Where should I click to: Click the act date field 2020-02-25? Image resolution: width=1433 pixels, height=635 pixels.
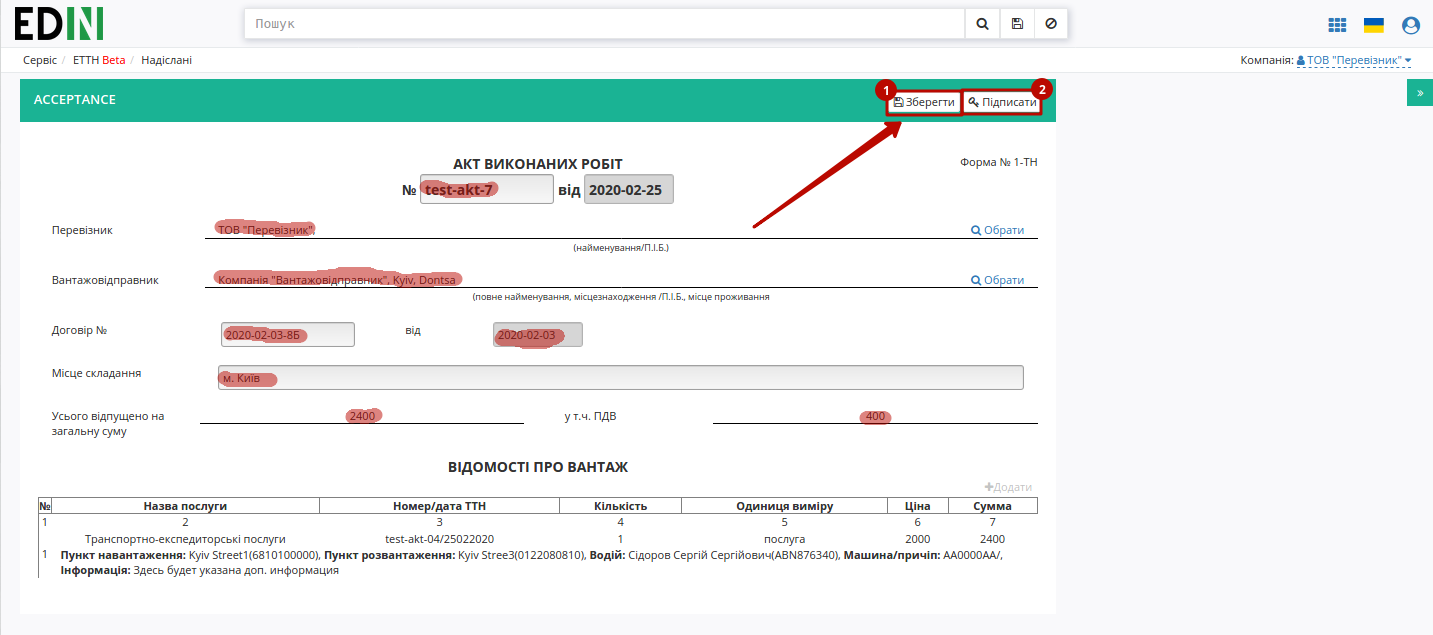629,189
